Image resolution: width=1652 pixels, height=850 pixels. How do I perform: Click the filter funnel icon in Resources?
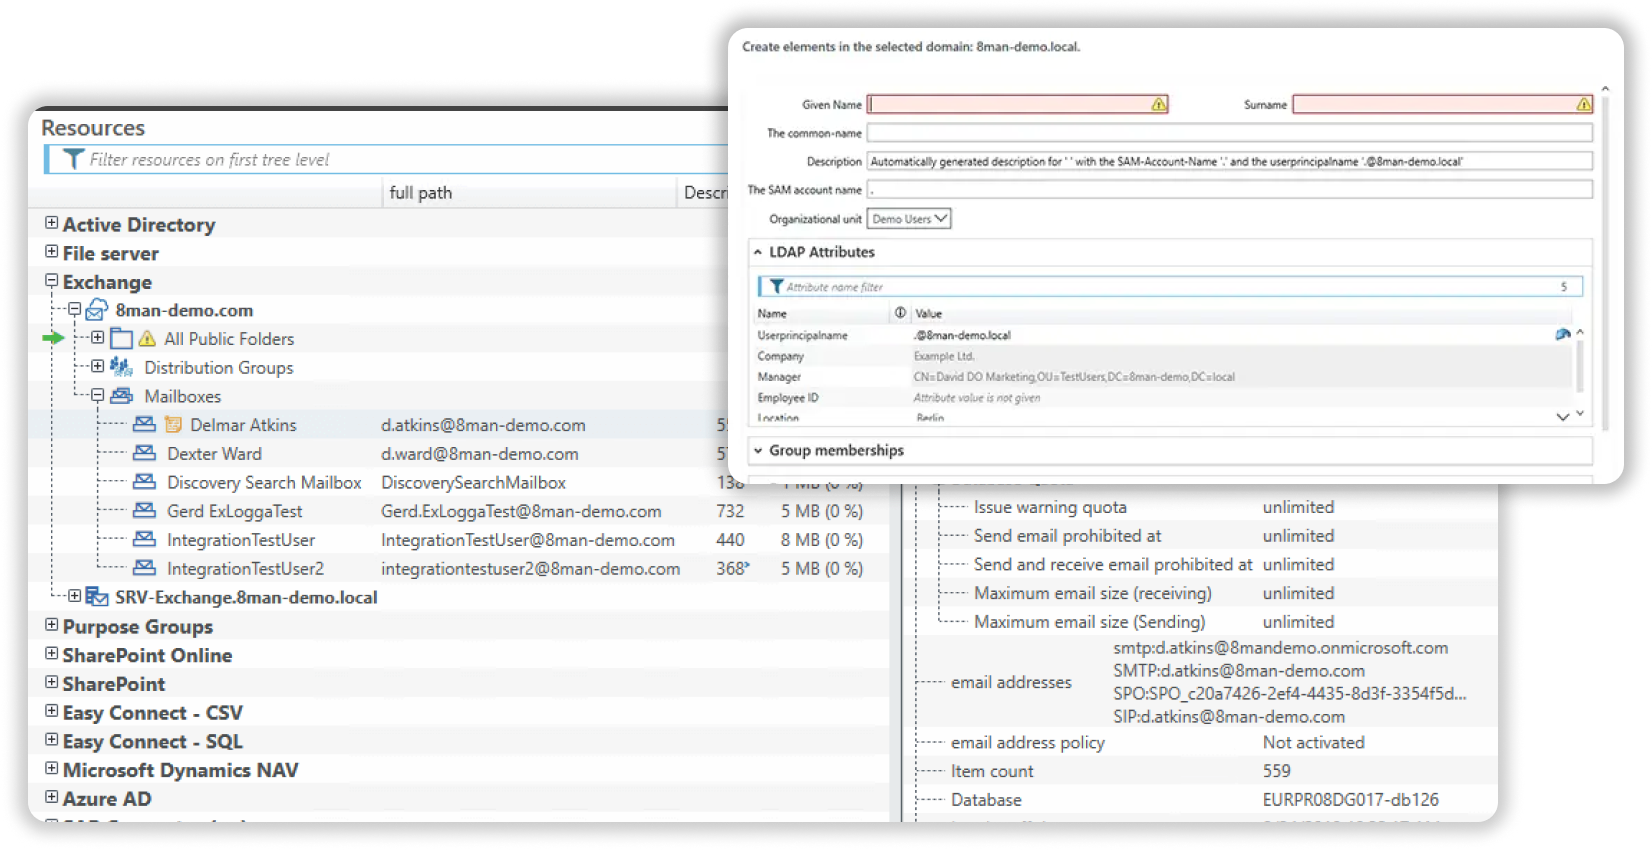[x=73, y=159]
